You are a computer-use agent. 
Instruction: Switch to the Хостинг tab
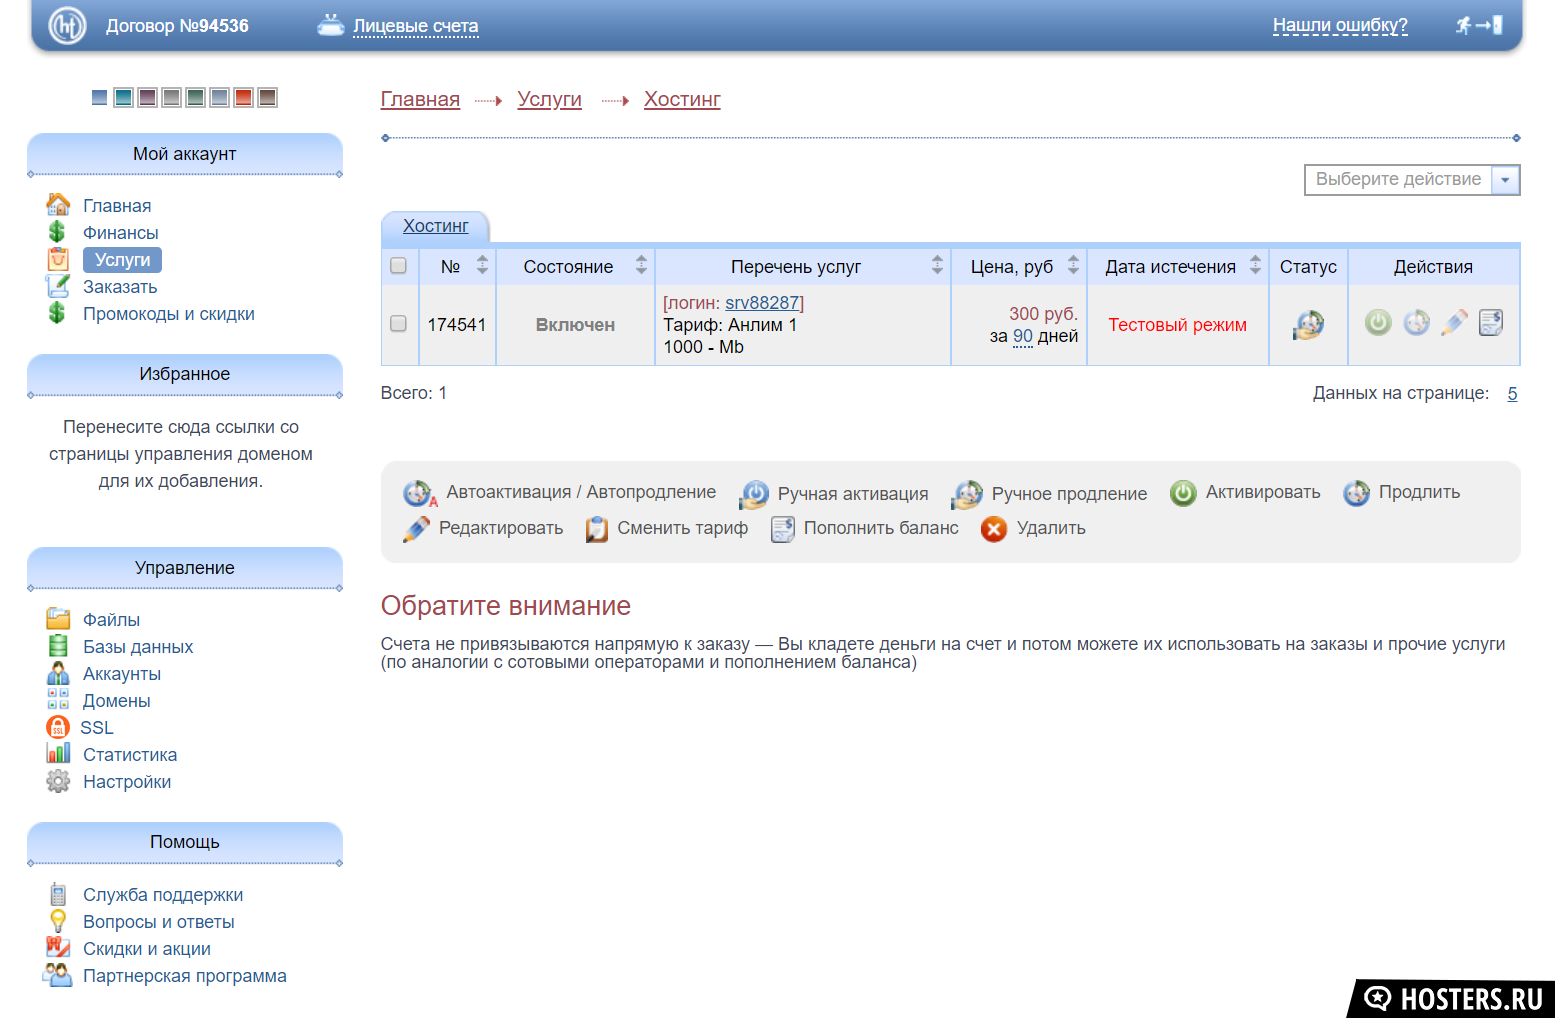coord(435,226)
